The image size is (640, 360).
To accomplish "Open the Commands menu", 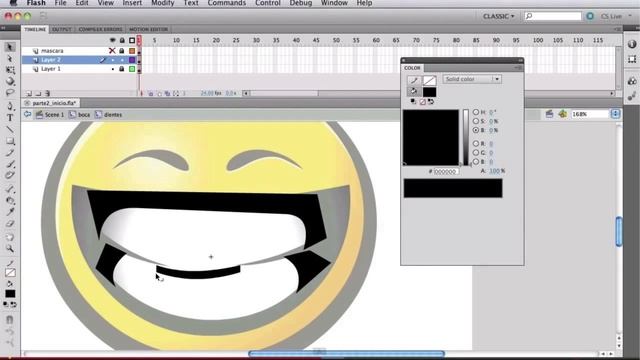I will (x=227, y=3).
